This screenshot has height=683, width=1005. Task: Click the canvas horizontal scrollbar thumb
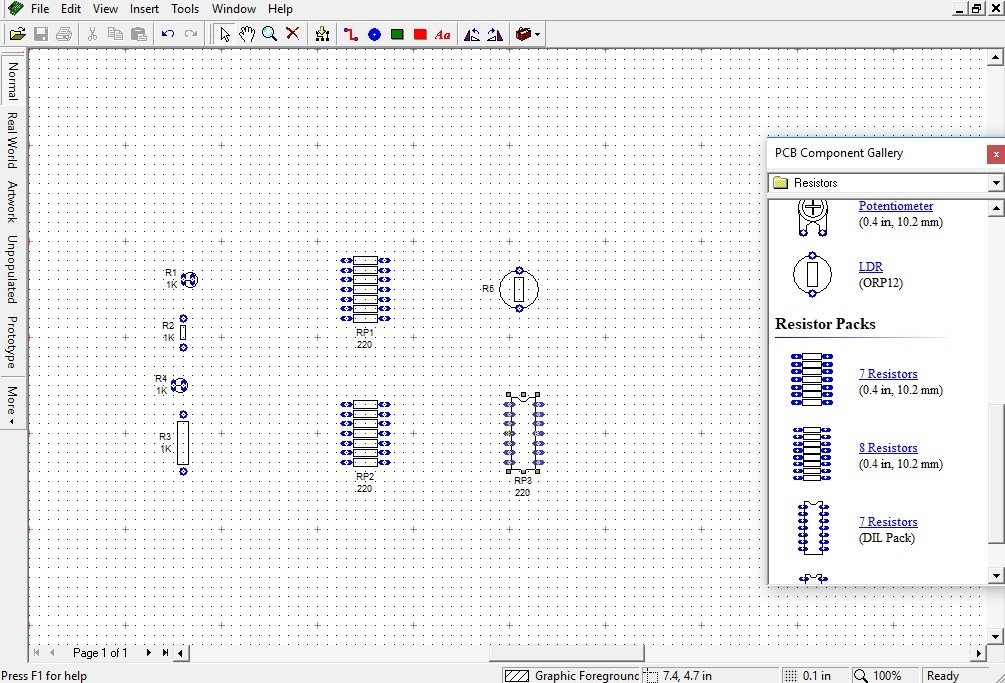tap(566, 653)
